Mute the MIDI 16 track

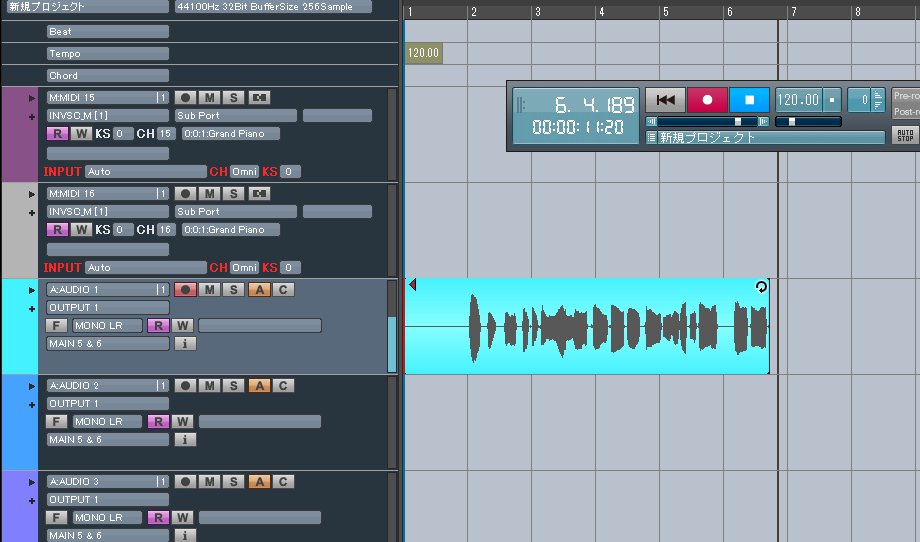[x=209, y=194]
